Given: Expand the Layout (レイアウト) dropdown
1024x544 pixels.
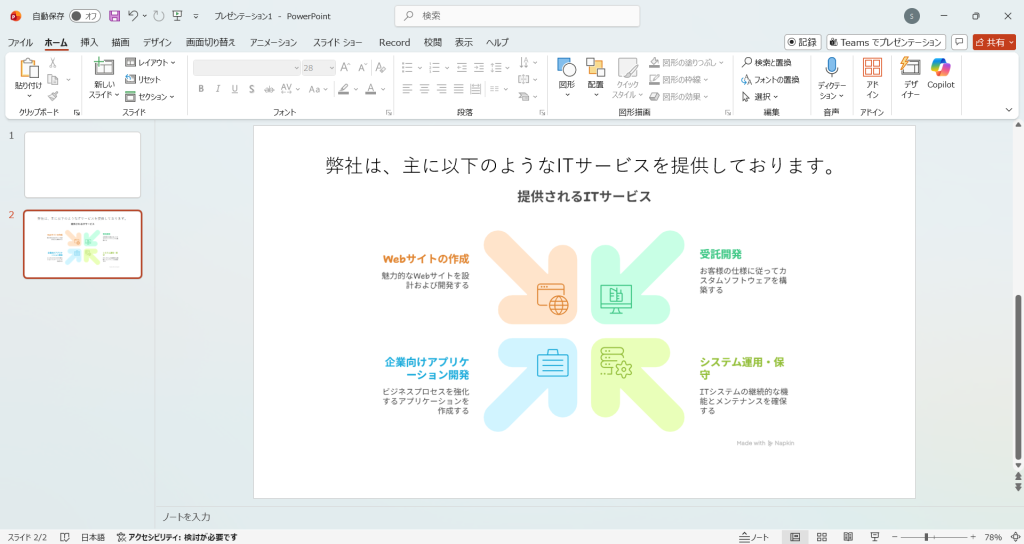Looking at the screenshot, I should coord(150,62).
